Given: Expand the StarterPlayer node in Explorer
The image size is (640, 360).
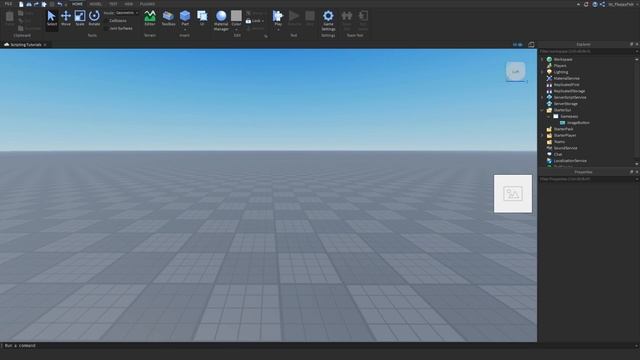Looking at the screenshot, I should tap(542, 135).
